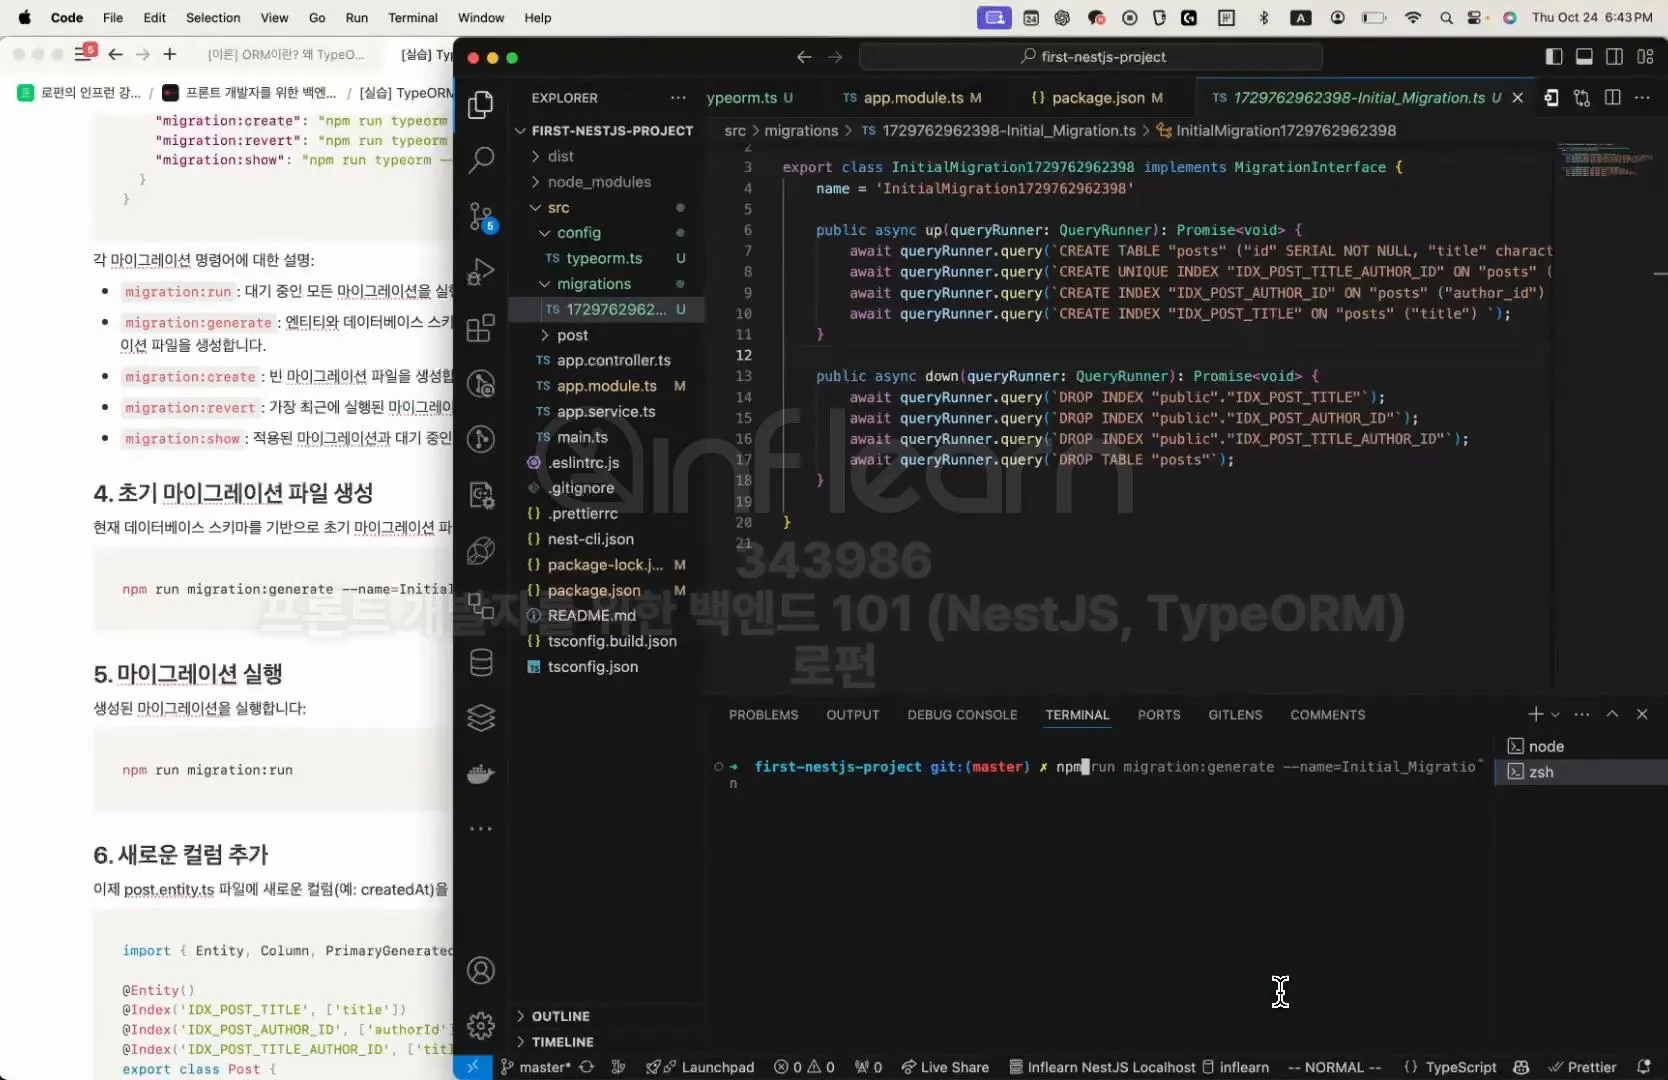Screen dimensions: 1668x1080
Task: Maximize the terminal panel with the caret
Action: [x=1612, y=714]
